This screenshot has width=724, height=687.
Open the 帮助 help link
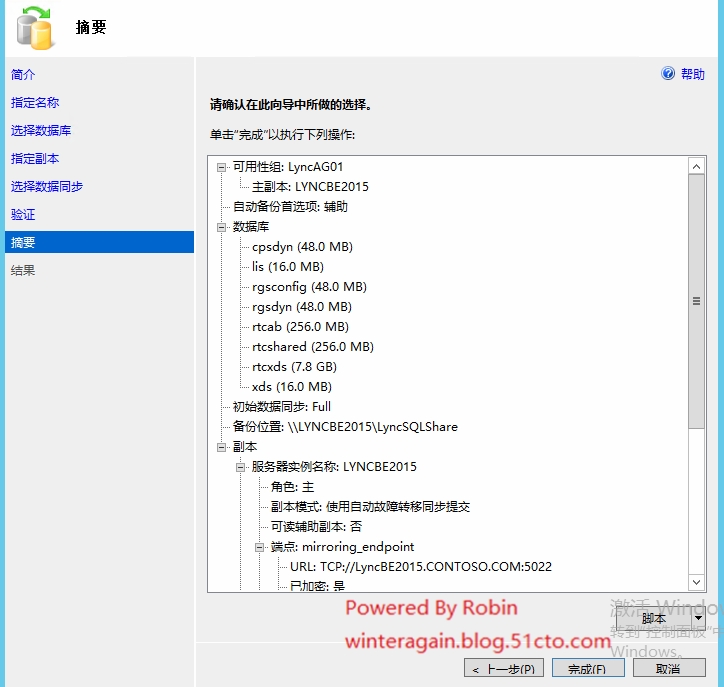[x=693, y=74]
